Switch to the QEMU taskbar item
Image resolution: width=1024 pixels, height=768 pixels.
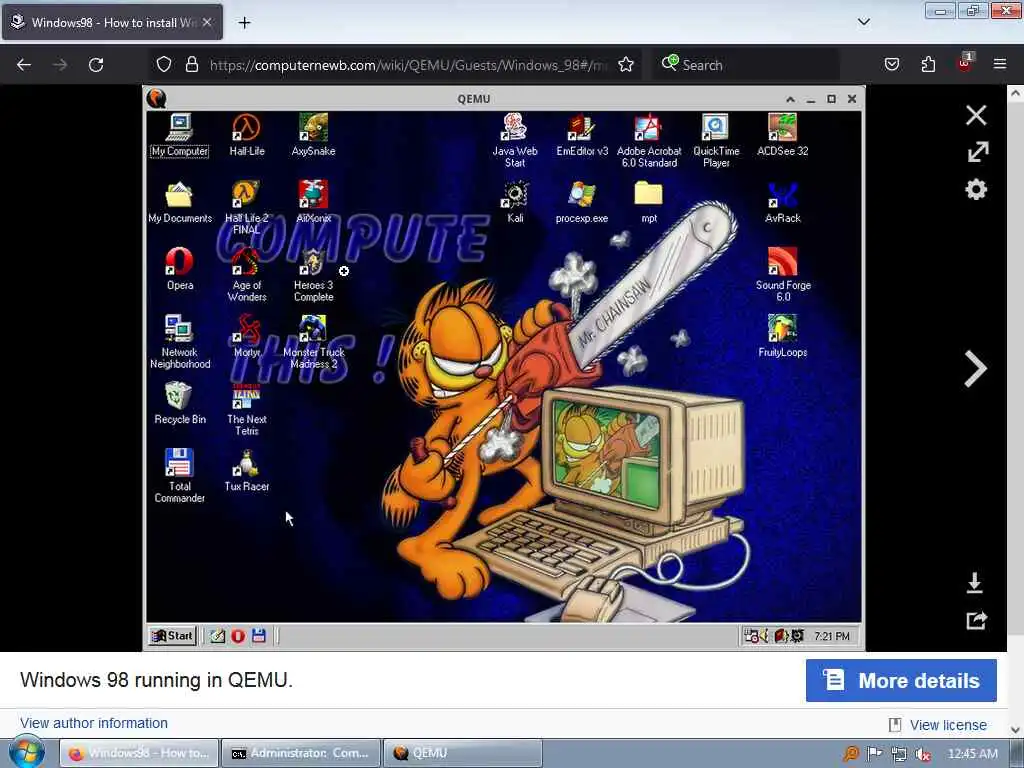click(x=462, y=753)
